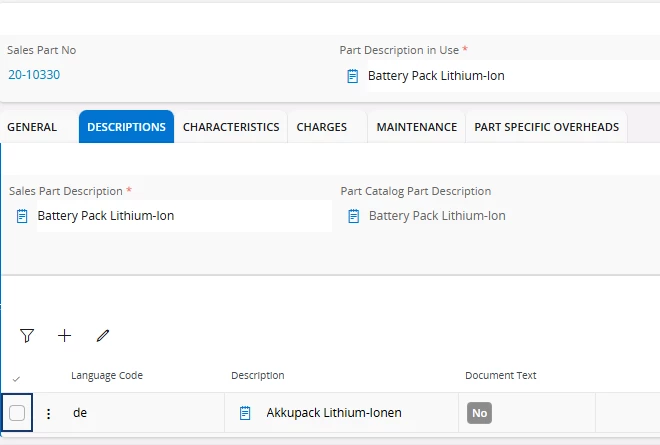The image size is (660, 445).
Task: Select the Descriptions tab
Action: click(126, 127)
